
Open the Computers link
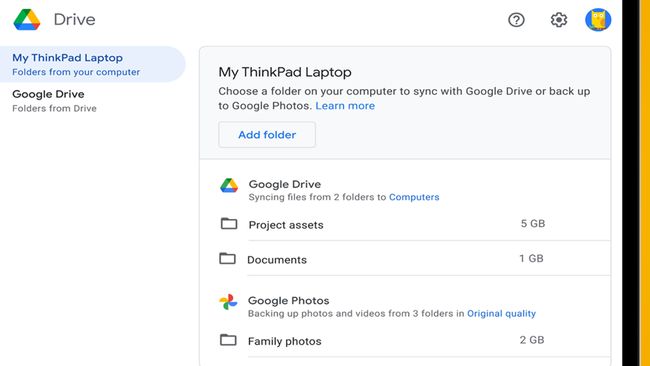414,197
